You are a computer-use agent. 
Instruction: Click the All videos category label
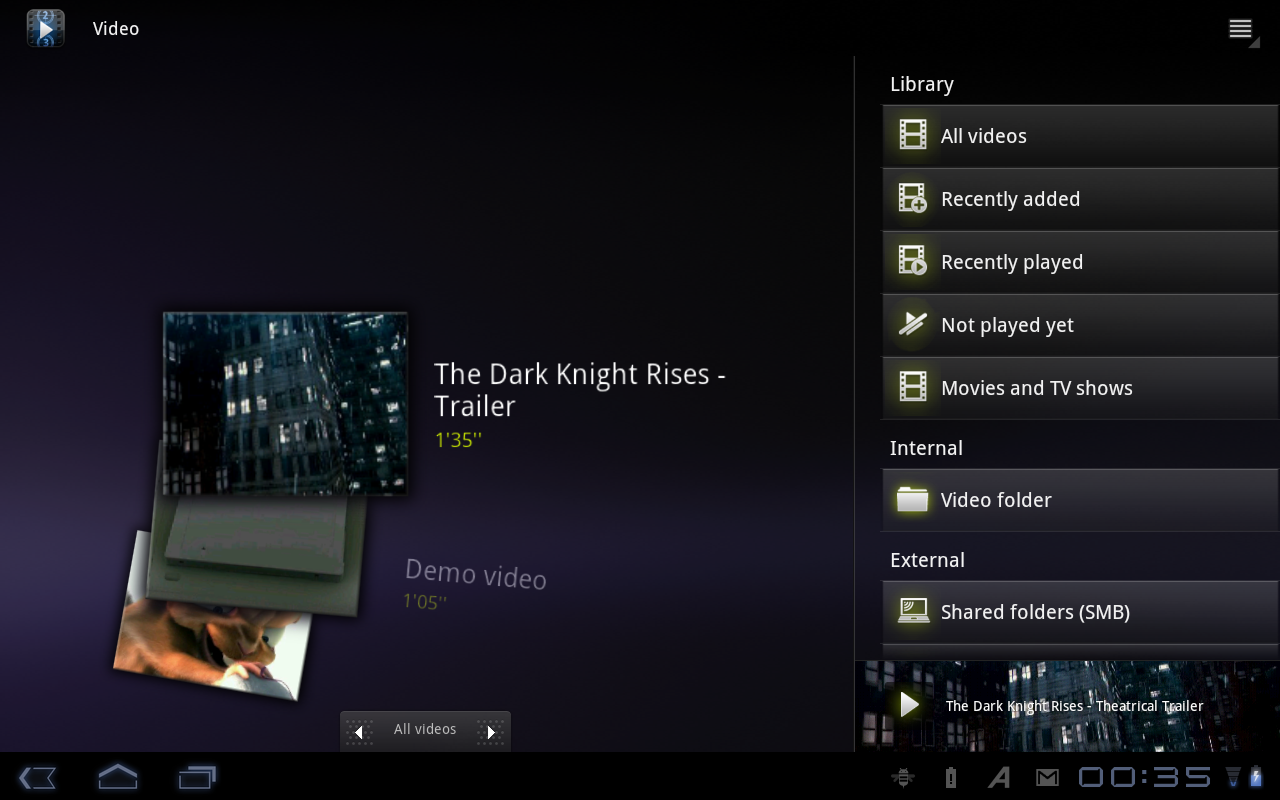tap(425, 729)
